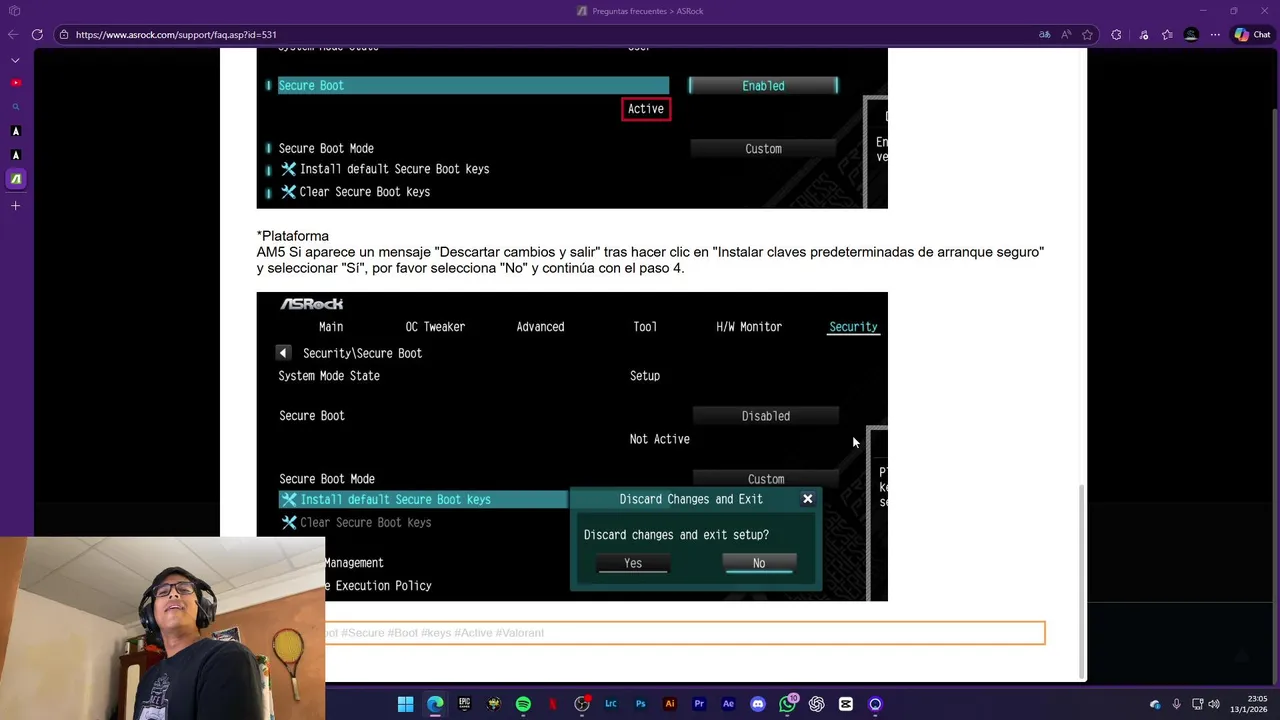
Task: View site information lock icon
Action: pos(64,34)
